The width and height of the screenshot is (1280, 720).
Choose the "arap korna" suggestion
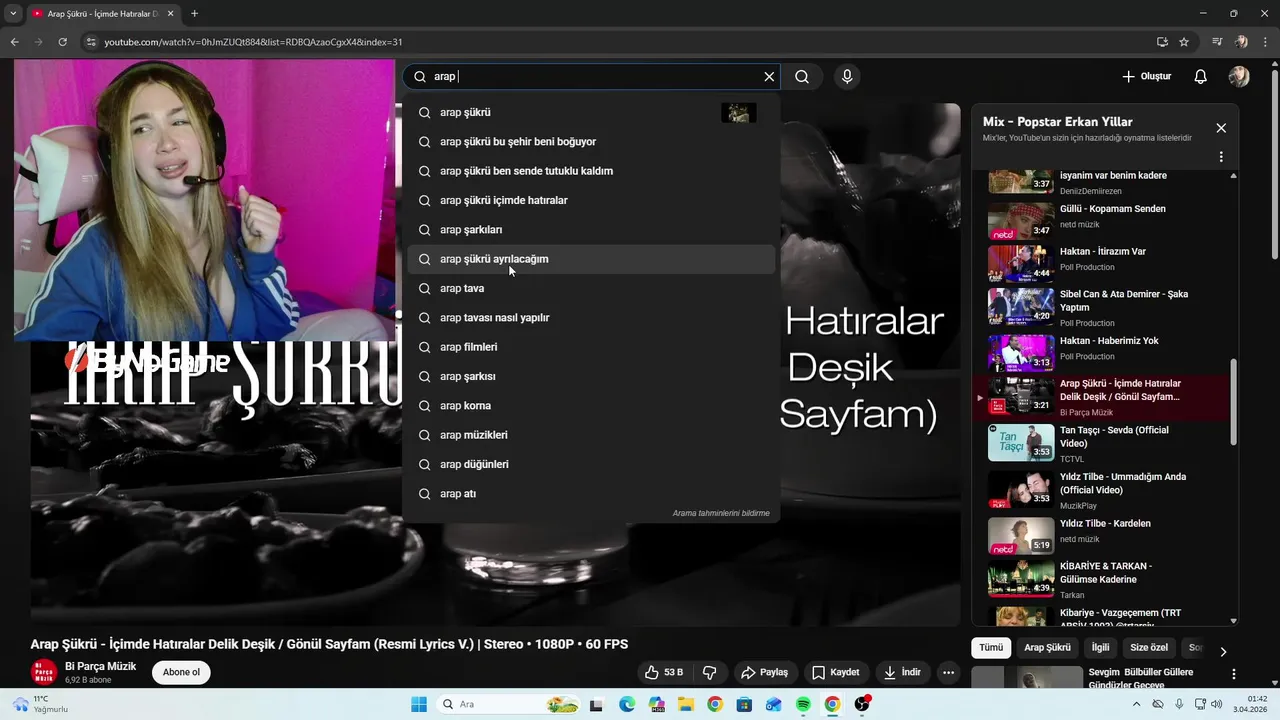tap(591, 406)
